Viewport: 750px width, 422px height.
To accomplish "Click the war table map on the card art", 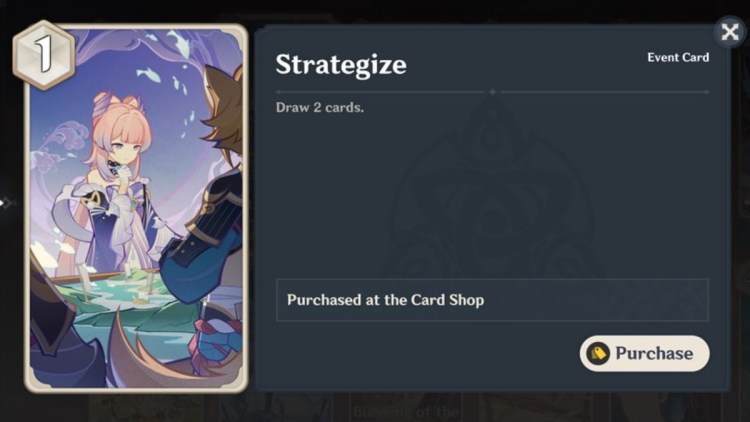I will 124,299.
